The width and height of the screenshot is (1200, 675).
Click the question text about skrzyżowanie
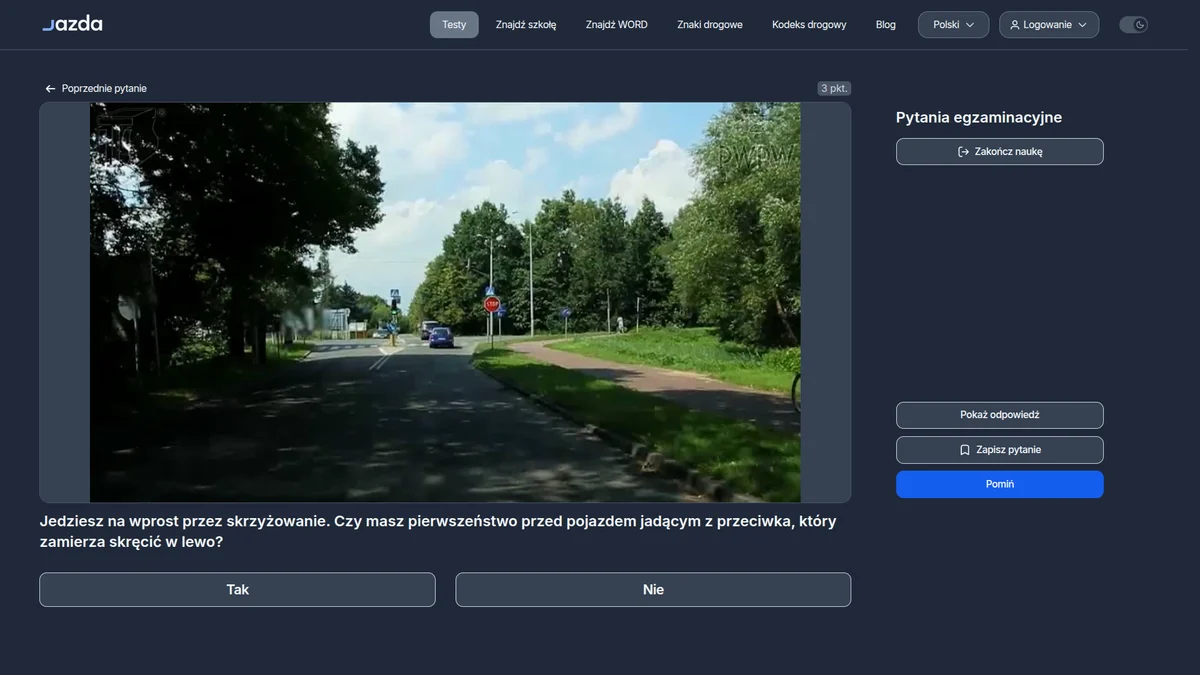click(438, 532)
